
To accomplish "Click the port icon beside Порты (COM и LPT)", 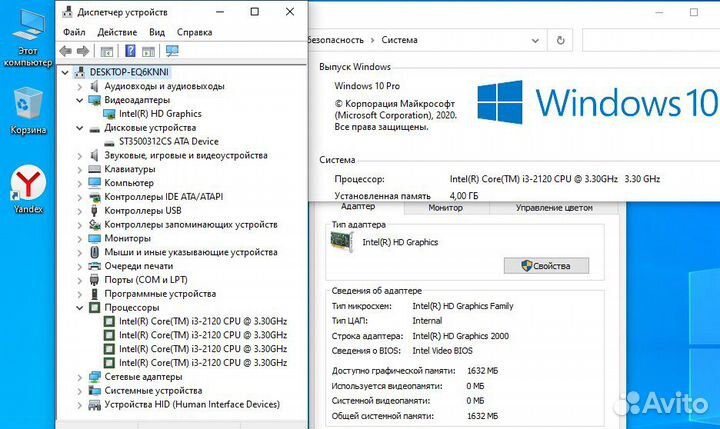I will [x=94, y=280].
